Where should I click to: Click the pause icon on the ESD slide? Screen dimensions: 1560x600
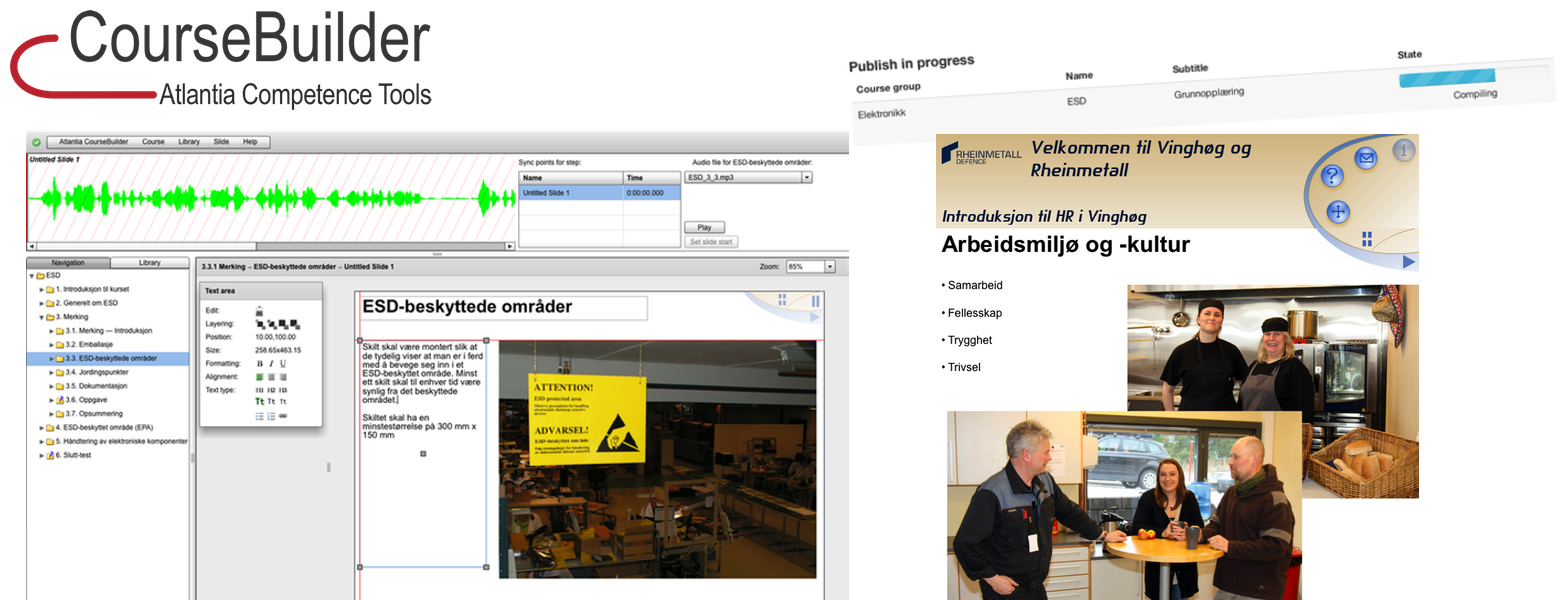coord(815,301)
